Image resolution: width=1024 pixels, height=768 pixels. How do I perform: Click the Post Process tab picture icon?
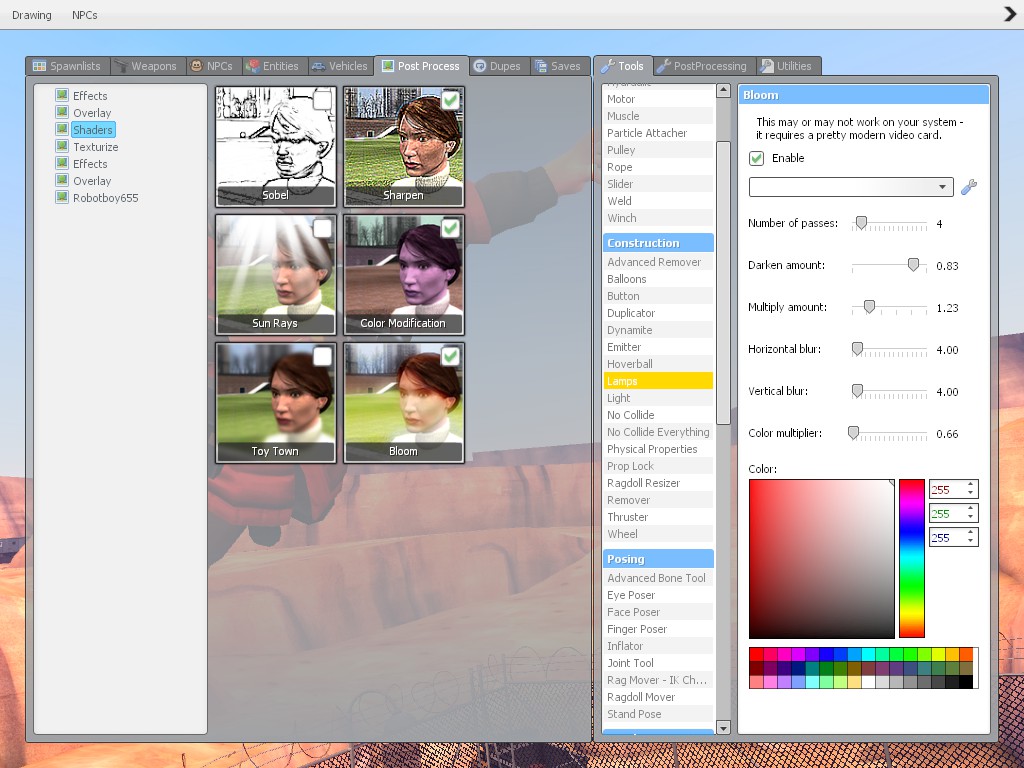[388, 66]
